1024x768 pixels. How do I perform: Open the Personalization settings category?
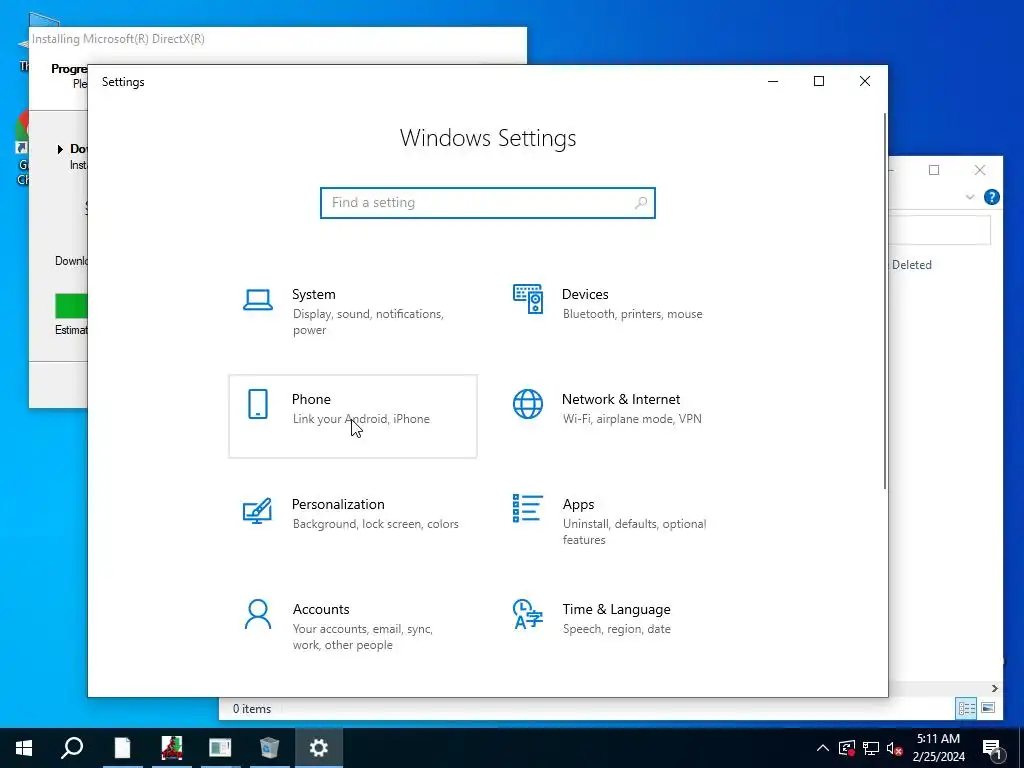click(353, 522)
